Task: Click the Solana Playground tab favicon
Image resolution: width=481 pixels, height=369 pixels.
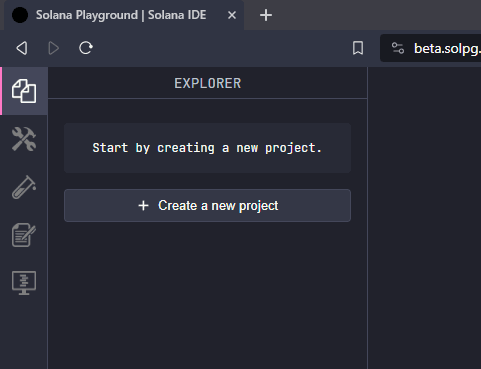Action: click(20, 15)
